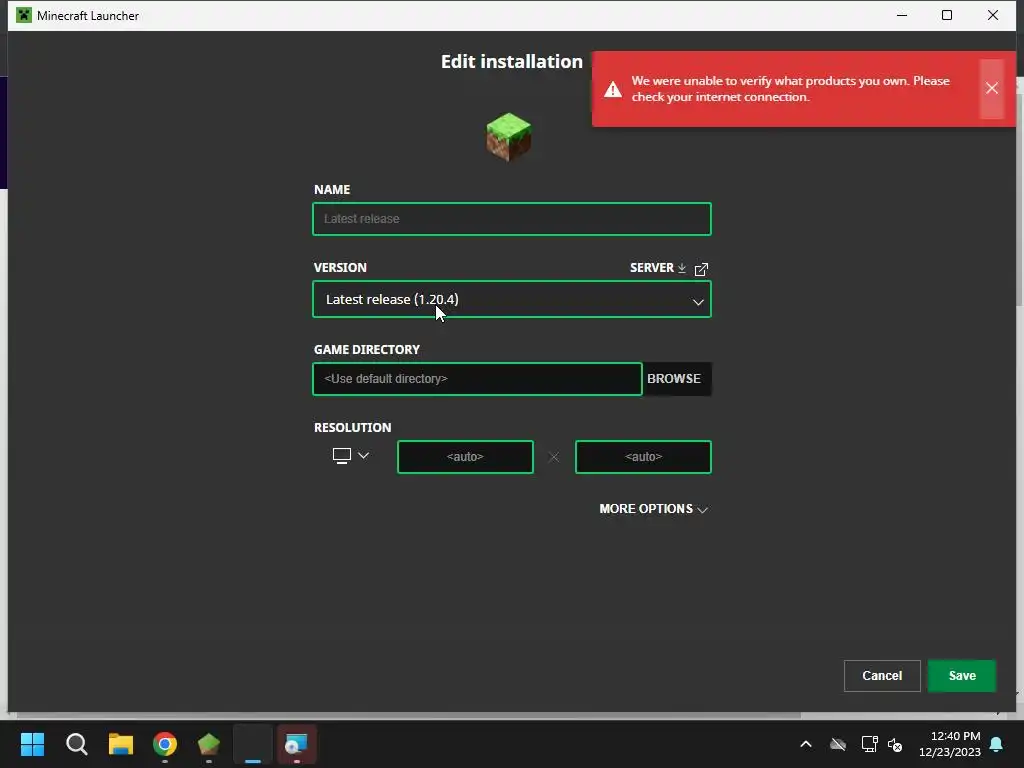Dismiss the red error notification
Screen dimensions: 1024x768
(x=991, y=88)
